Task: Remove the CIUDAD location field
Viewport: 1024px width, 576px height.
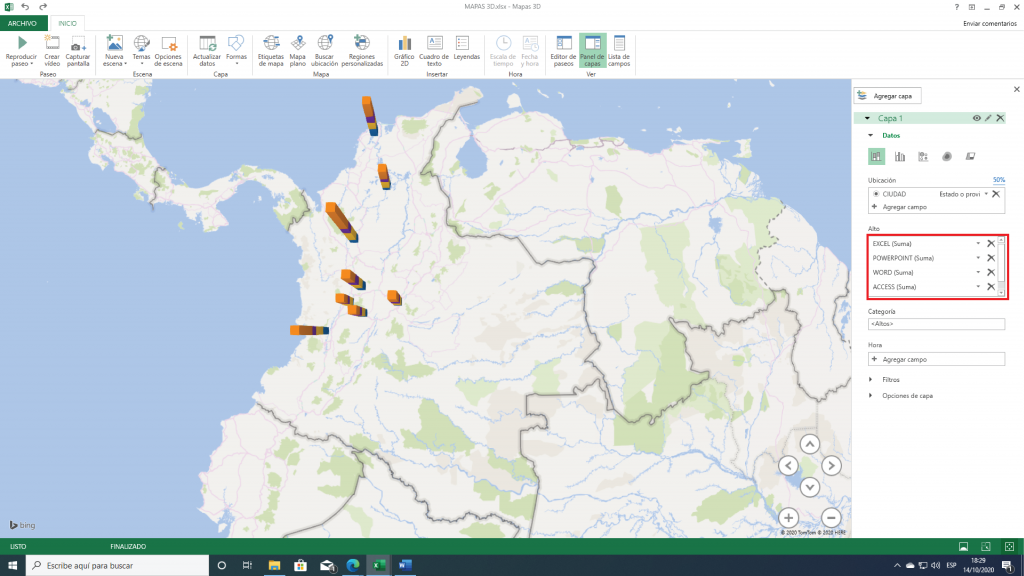Action: (996, 194)
